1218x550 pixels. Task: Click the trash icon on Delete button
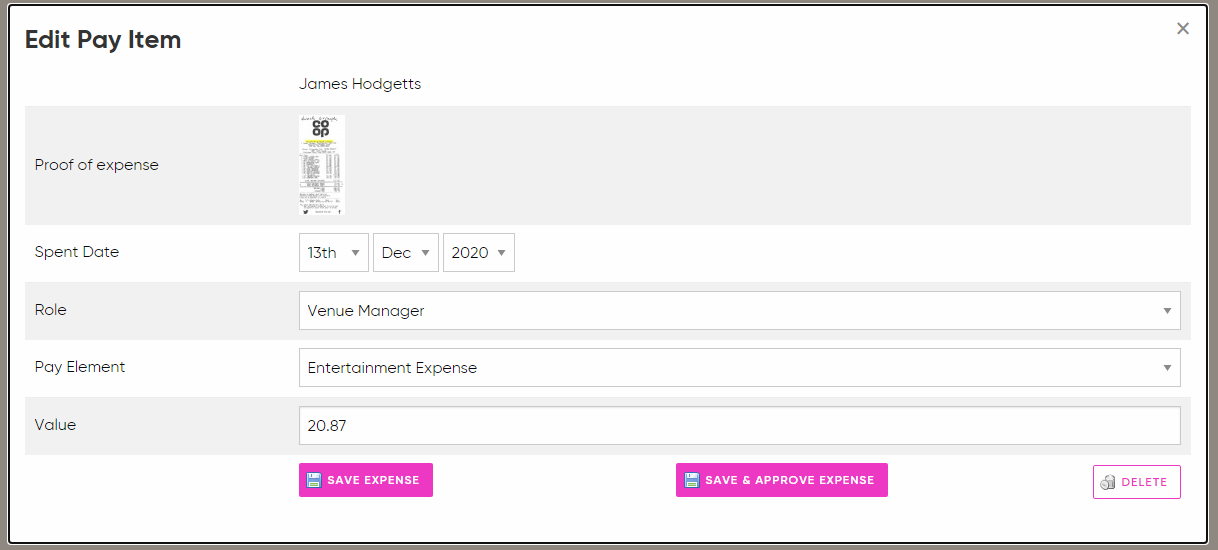click(x=1108, y=482)
